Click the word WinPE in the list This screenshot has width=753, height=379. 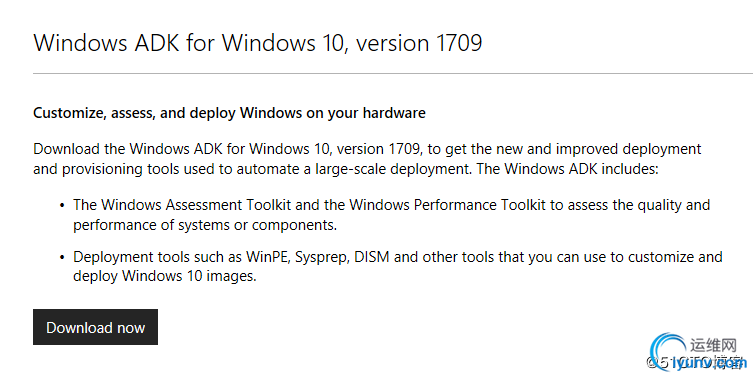click(x=267, y=257)
